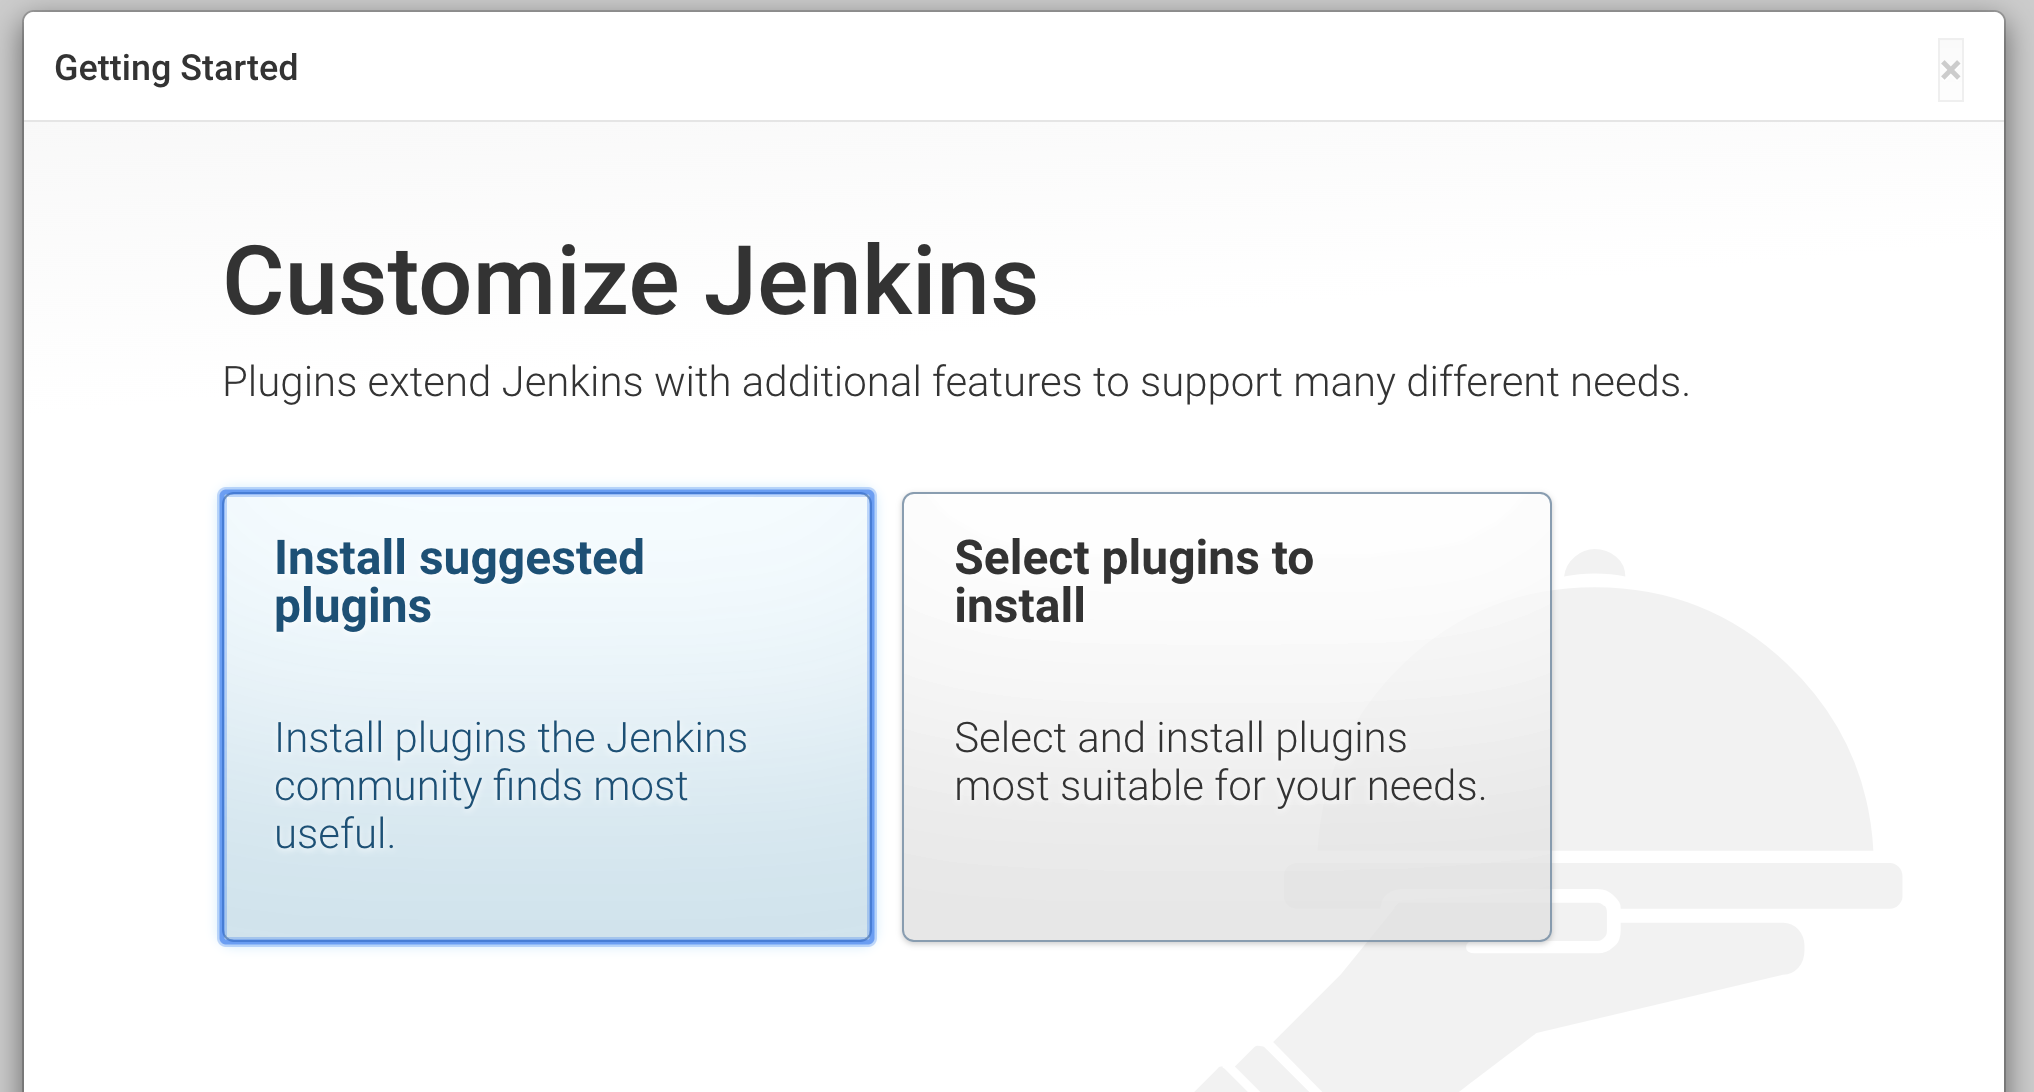Click the Customize Jenkins main heading
Viewport: 2034px width, 1092px height.
pyautogui.click(x=630, y=282)
